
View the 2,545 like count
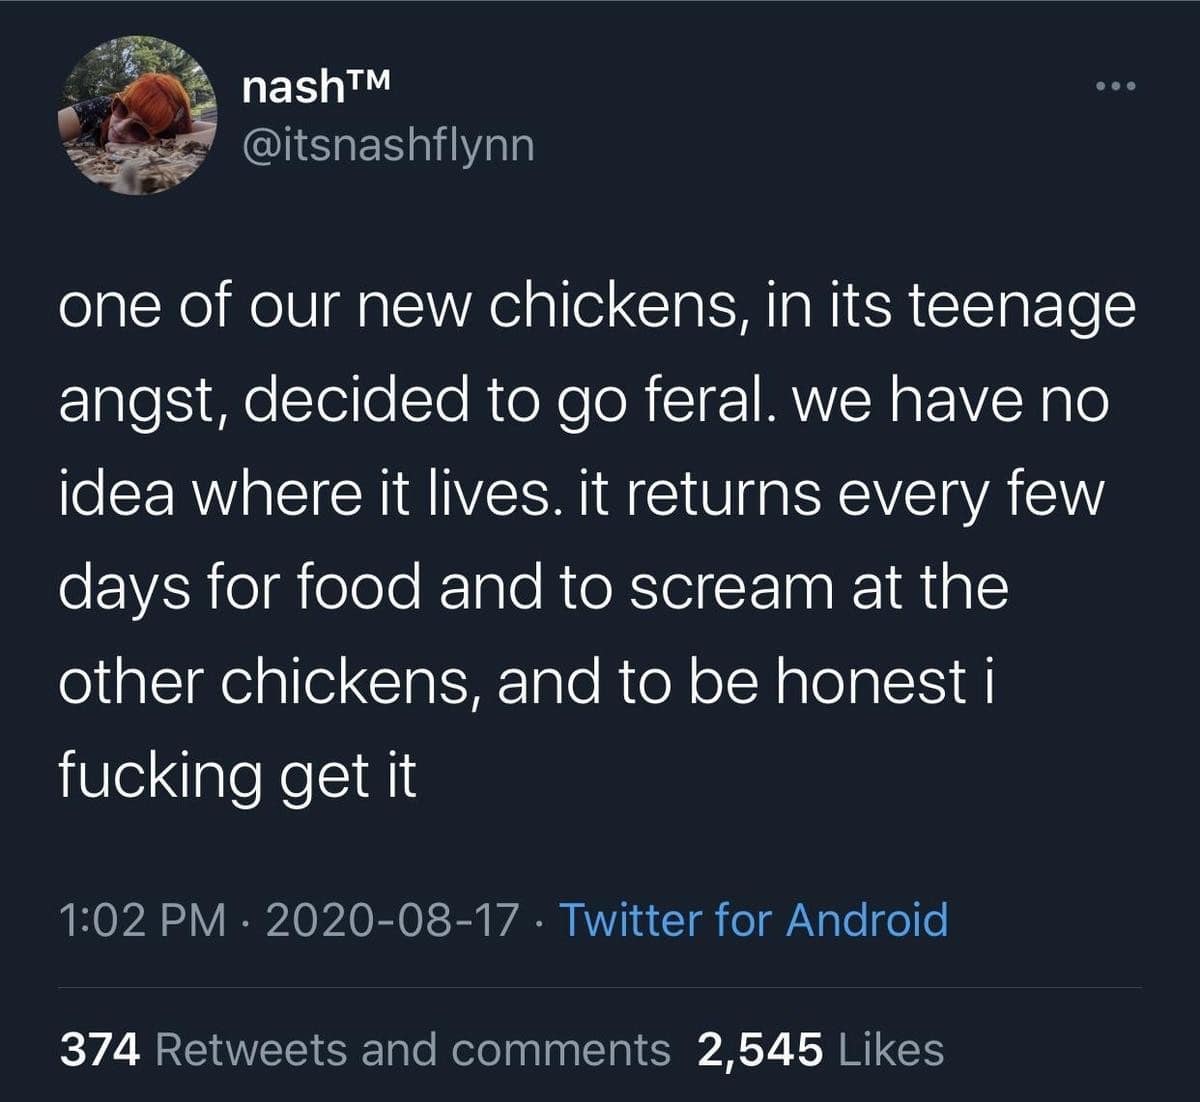coord(761,1050)
